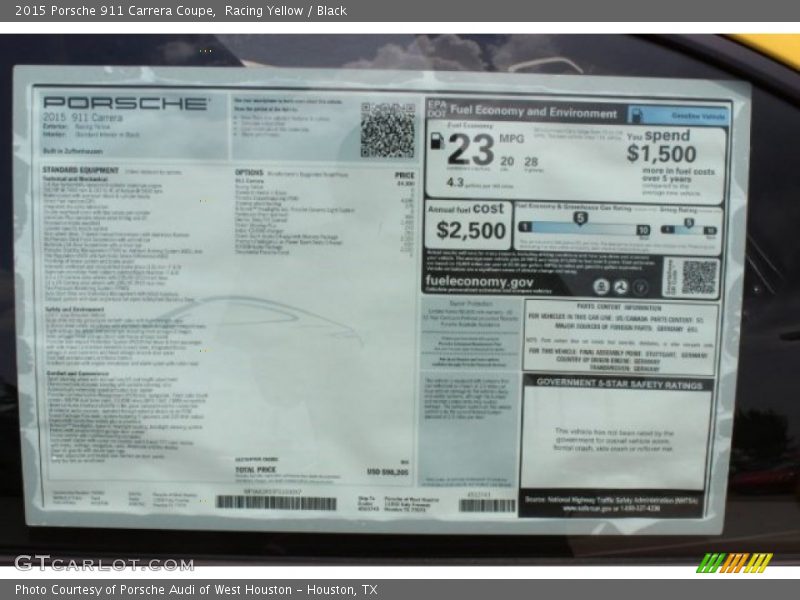Screen dimensions: 800x600
Task: Click the 'Gasoline Vehicle' label
Action: point(698,116)
